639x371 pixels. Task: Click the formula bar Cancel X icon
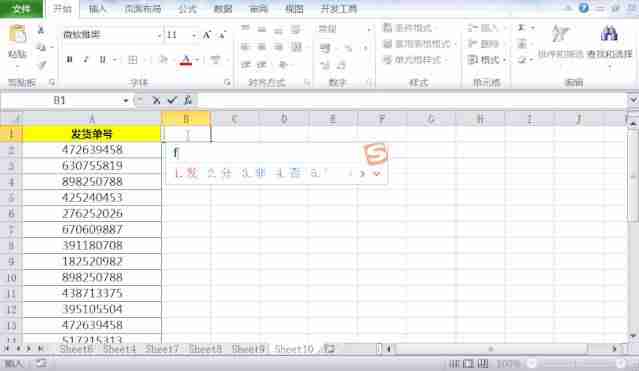(156, 100)
